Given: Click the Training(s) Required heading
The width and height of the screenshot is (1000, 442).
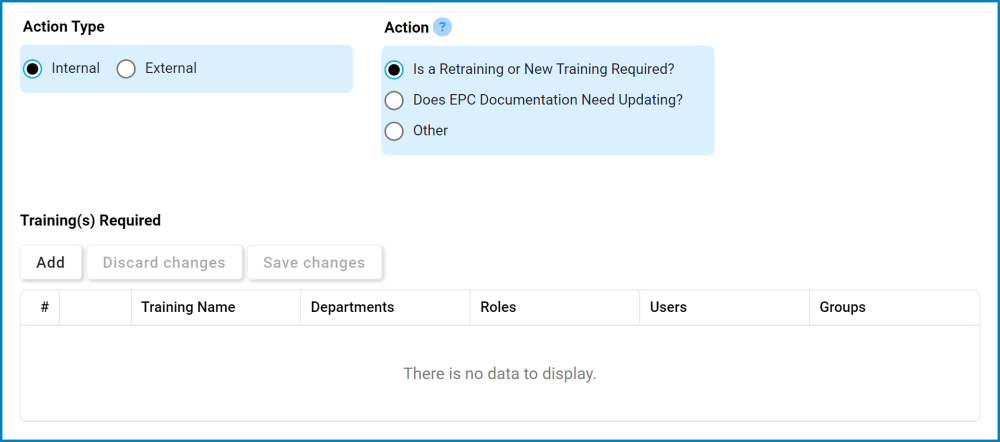Looking at the screenshot, I should click(x=90, y=220).
